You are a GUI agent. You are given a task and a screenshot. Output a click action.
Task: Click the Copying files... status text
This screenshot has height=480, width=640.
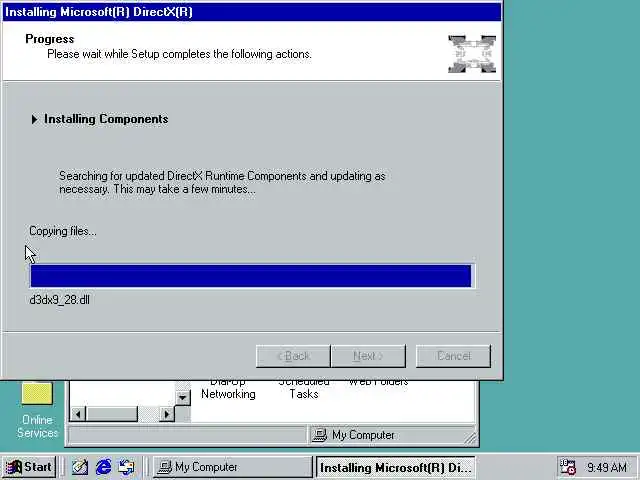[63, 231]
